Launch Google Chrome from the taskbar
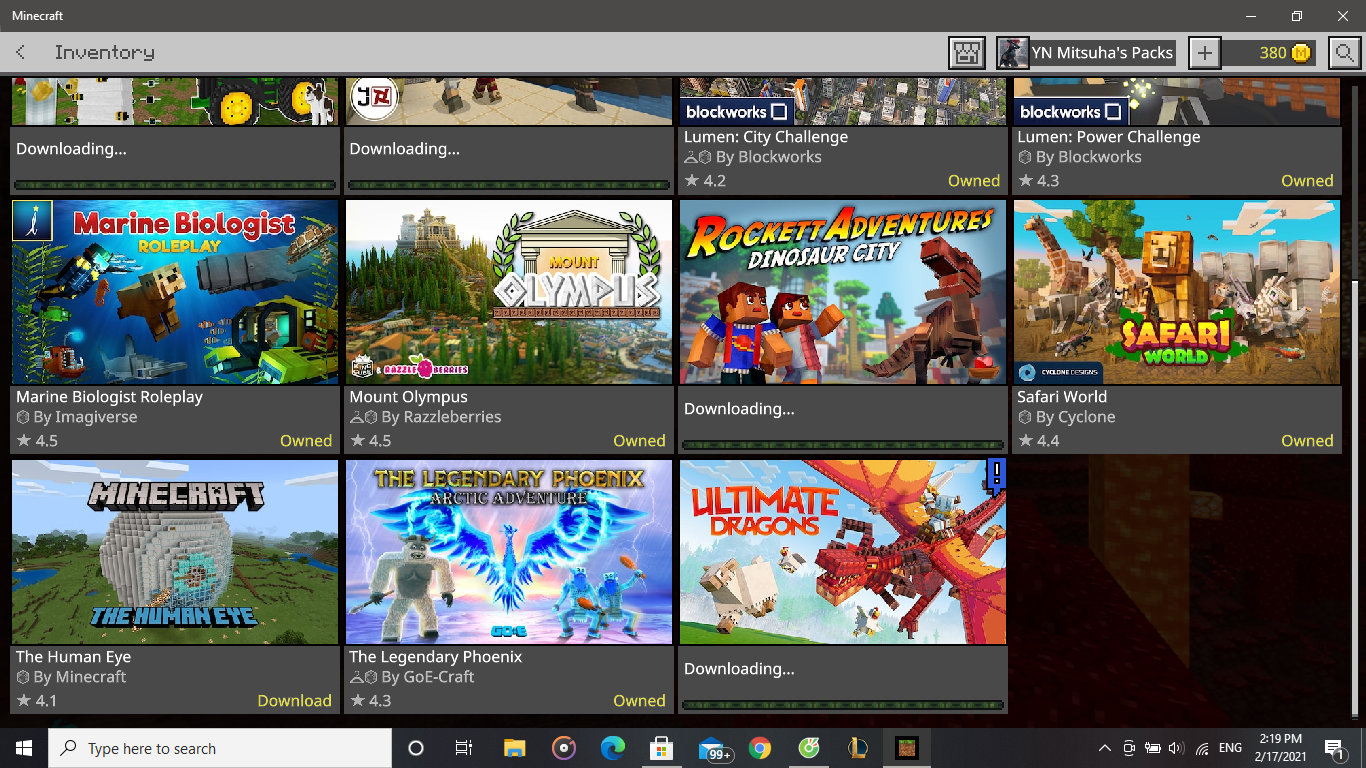 pyautogui.click(x=760, y=748)
